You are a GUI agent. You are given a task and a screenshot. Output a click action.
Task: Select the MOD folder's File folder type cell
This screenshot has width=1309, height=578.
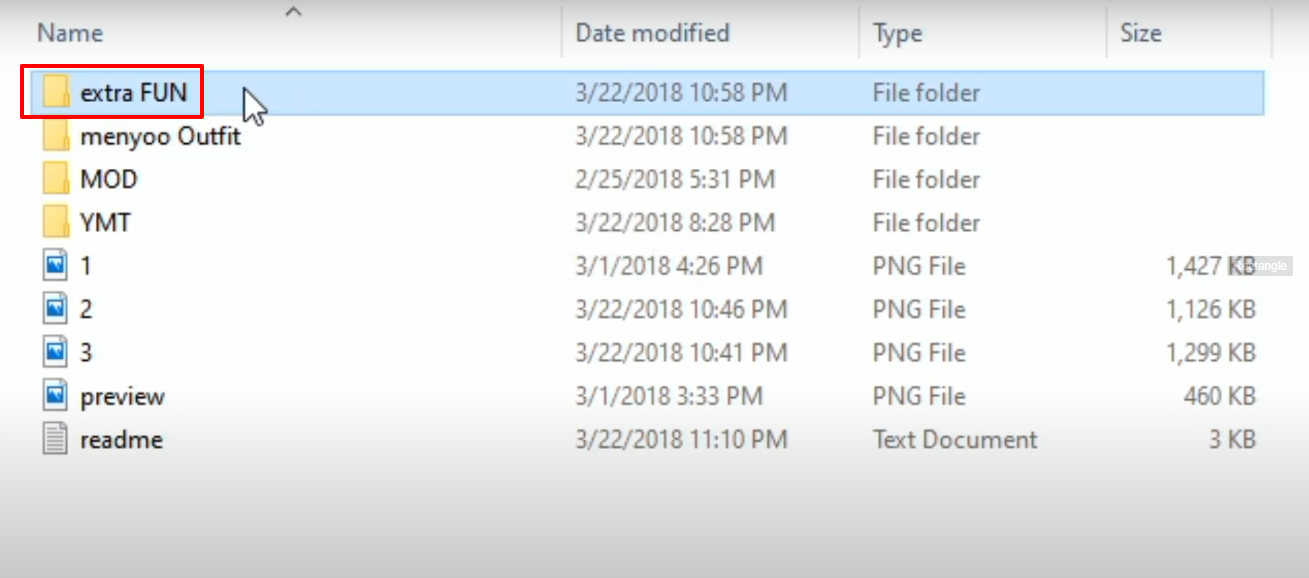point(926,179)
